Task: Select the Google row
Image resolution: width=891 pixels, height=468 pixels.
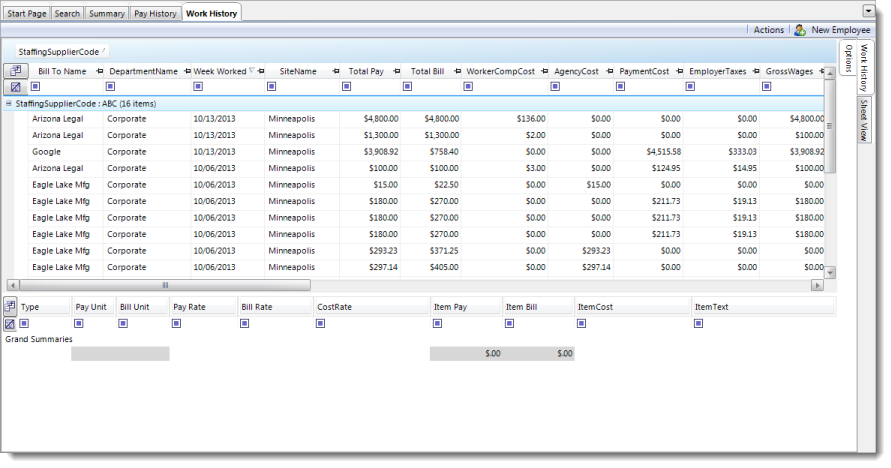Action: click(426, 152)
